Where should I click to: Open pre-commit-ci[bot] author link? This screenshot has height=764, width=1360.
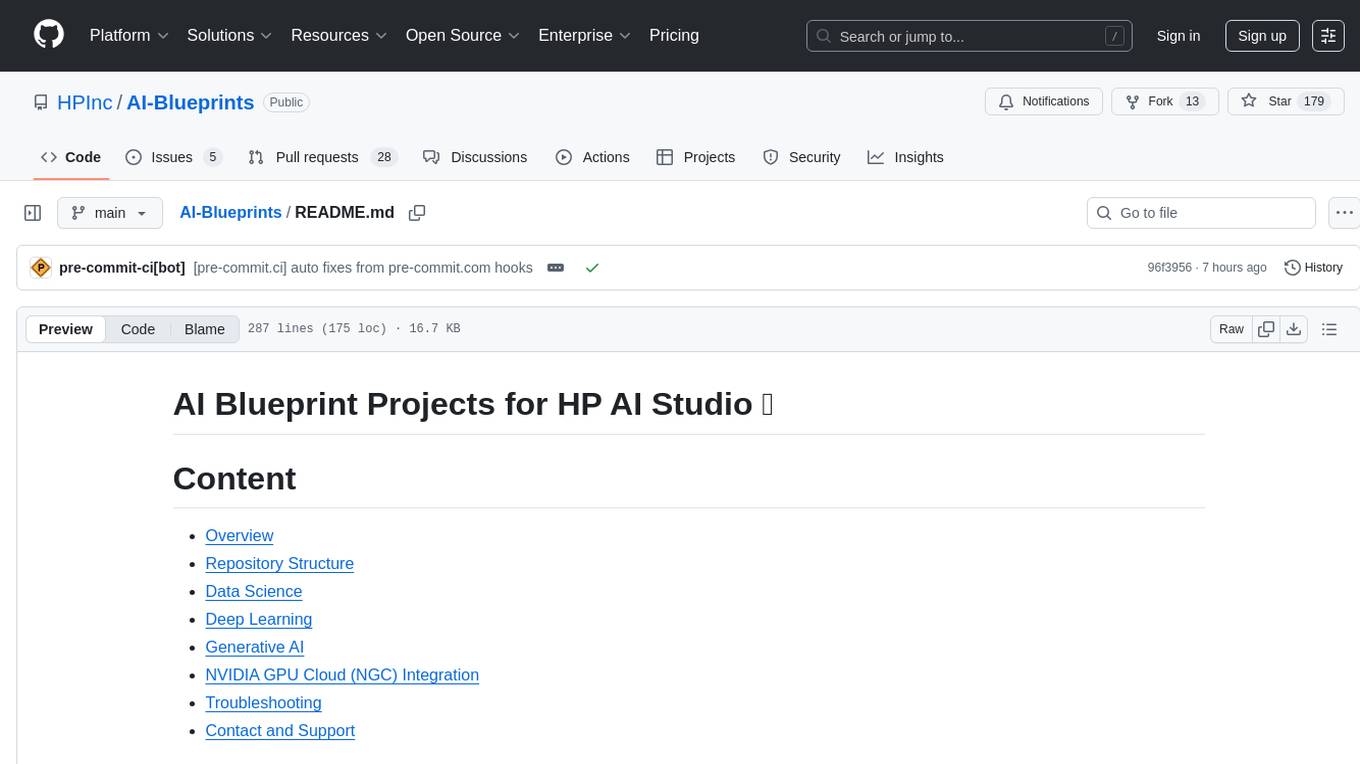122,268
